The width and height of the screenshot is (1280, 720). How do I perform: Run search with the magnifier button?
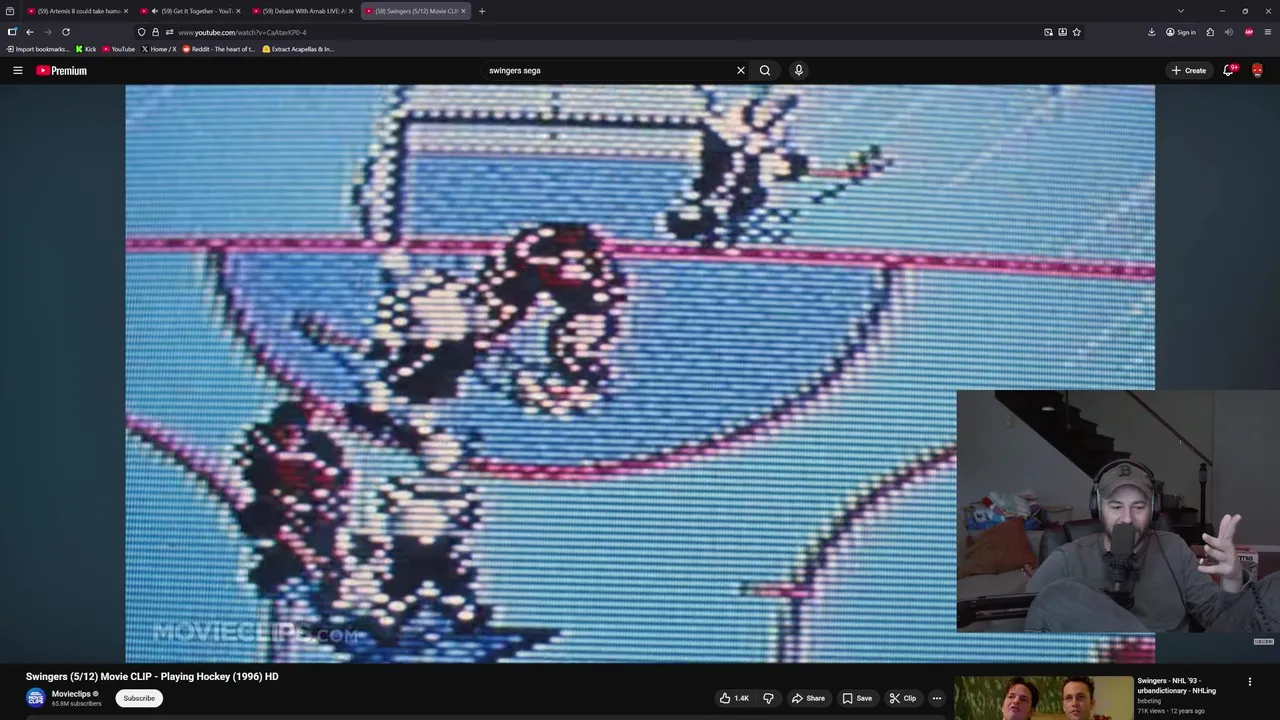point(765,70)
